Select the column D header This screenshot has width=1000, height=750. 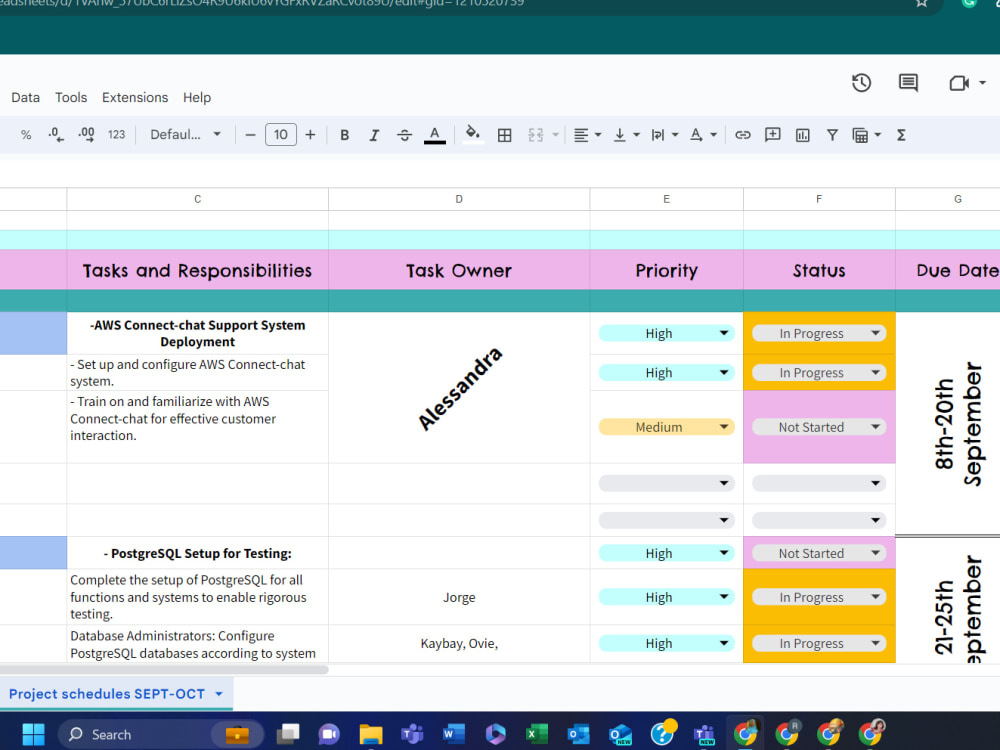(458, 198)
